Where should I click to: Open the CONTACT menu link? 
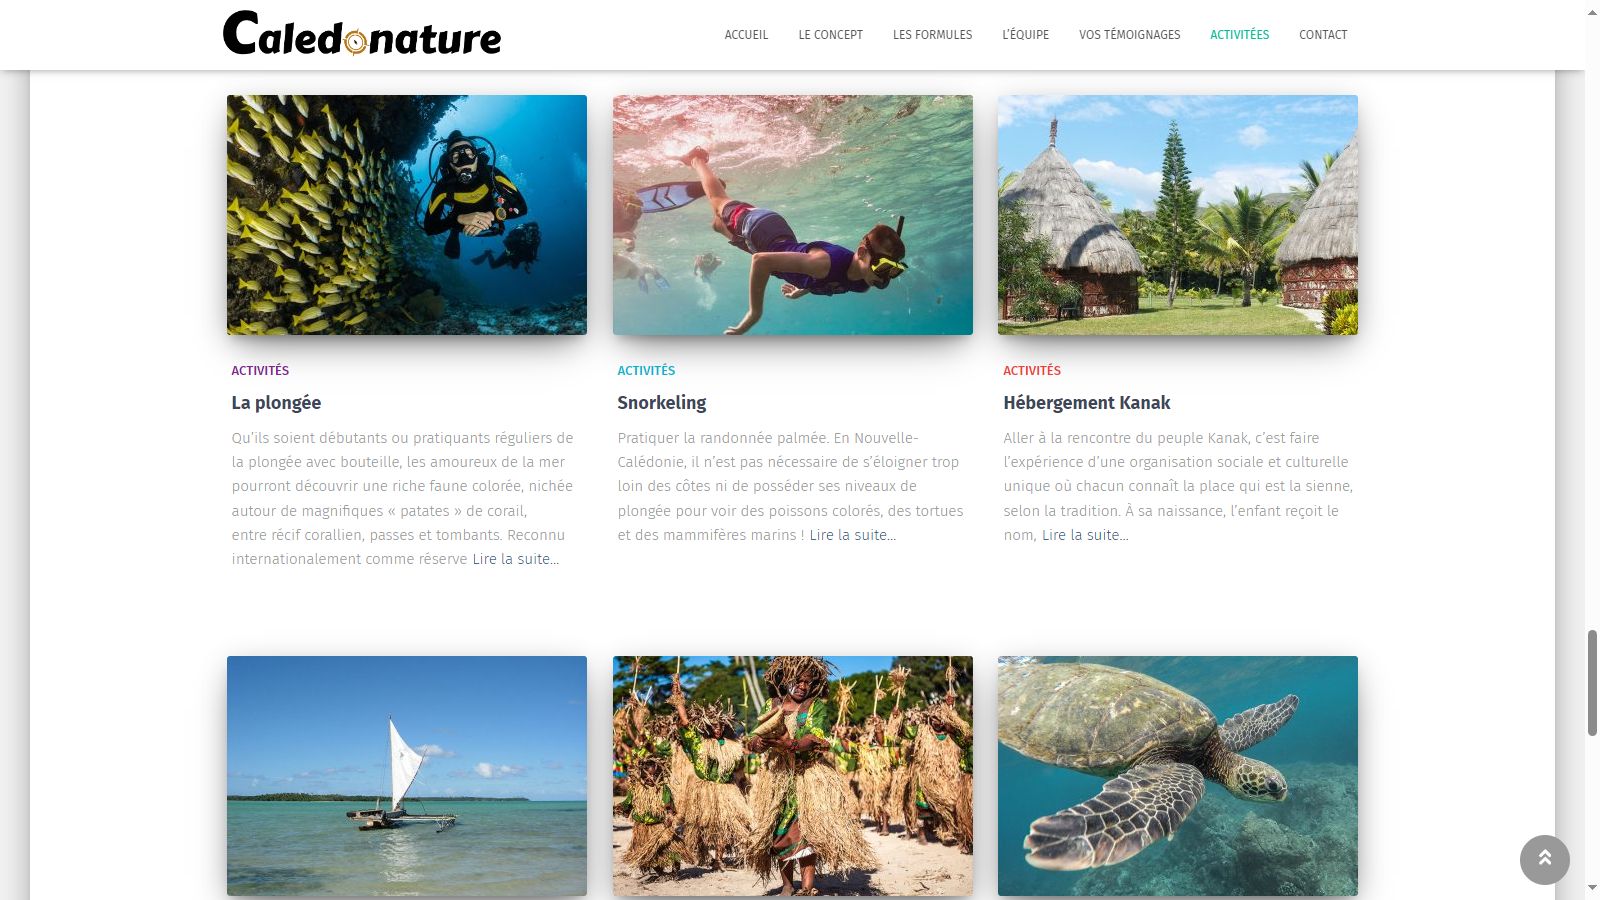(1322, 35)
